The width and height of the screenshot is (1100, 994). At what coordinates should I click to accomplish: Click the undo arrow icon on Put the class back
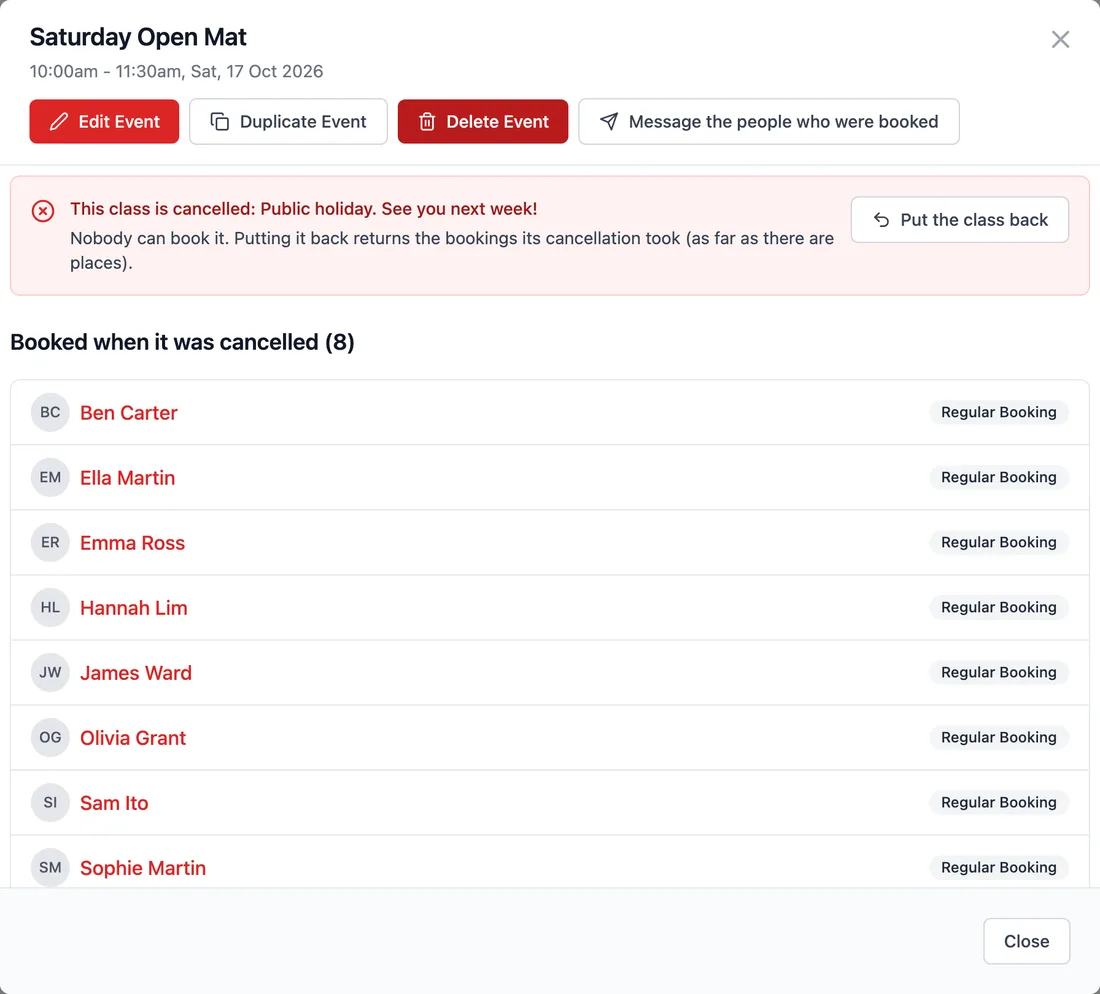click(x=881, y=220)
